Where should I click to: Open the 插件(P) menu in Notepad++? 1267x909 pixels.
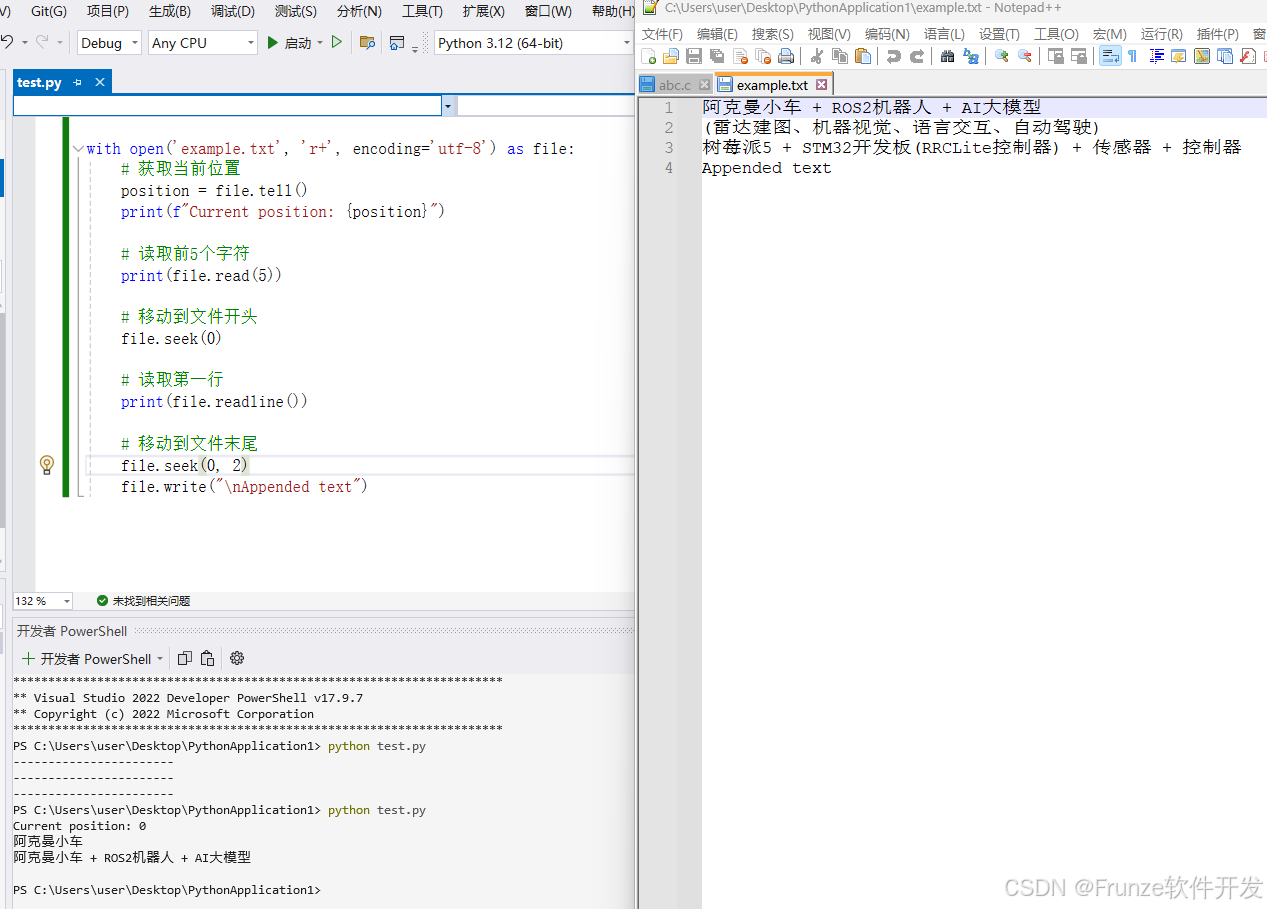click(1217, 34)
